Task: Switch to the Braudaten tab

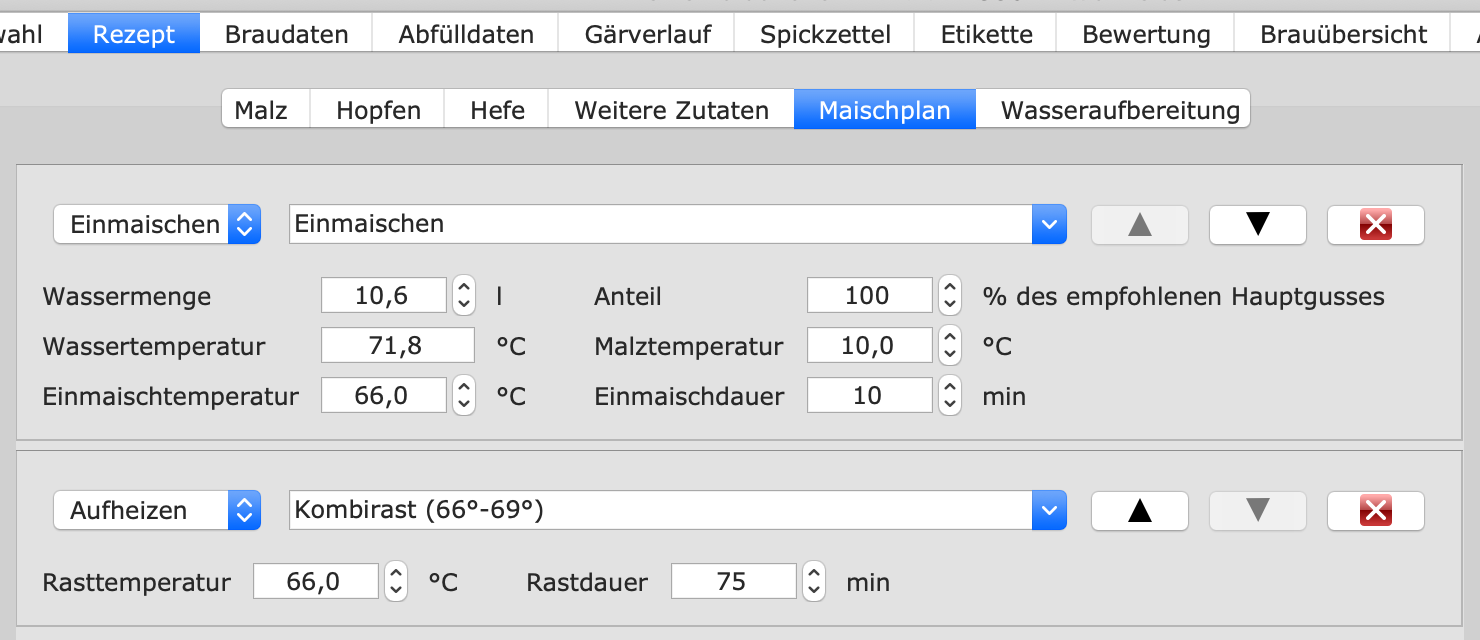Action: coord(286,34)
